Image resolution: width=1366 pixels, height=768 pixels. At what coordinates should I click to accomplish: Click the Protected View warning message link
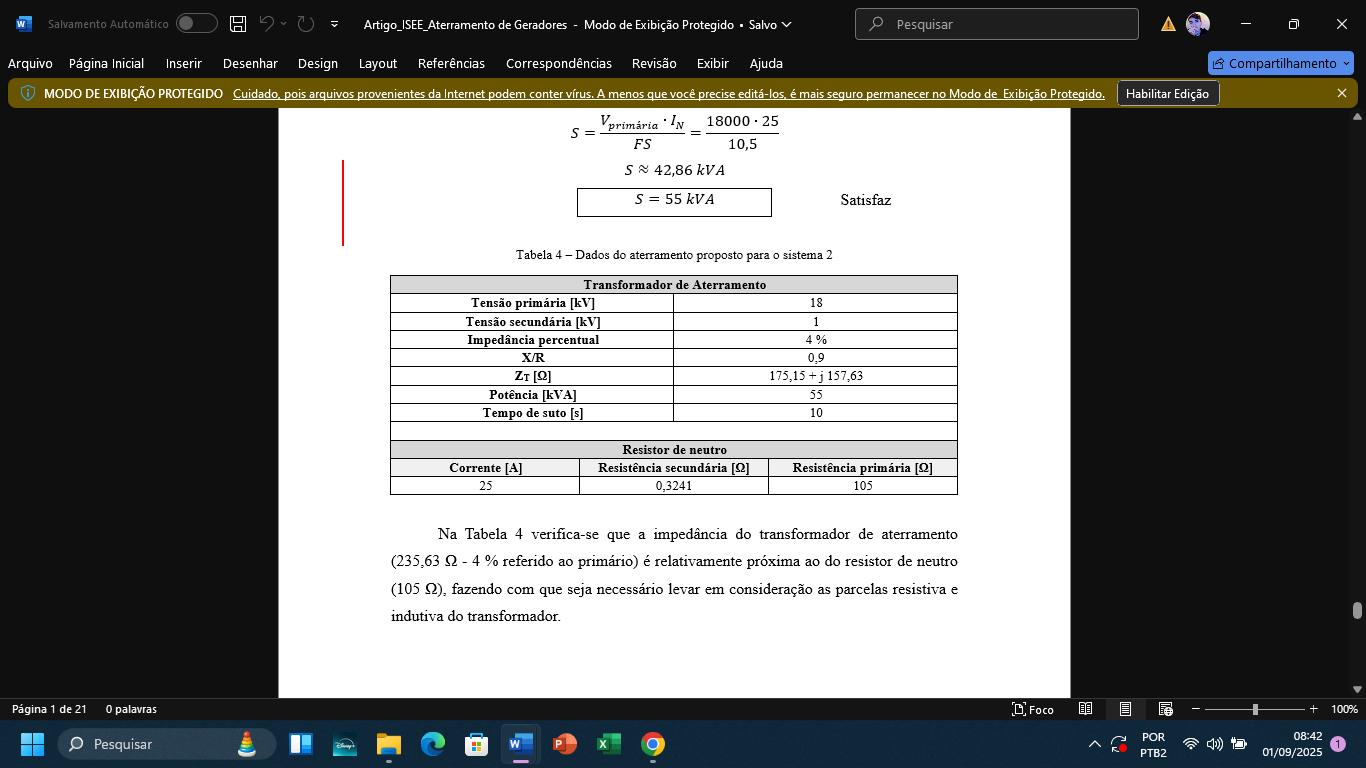coord(669,94)
